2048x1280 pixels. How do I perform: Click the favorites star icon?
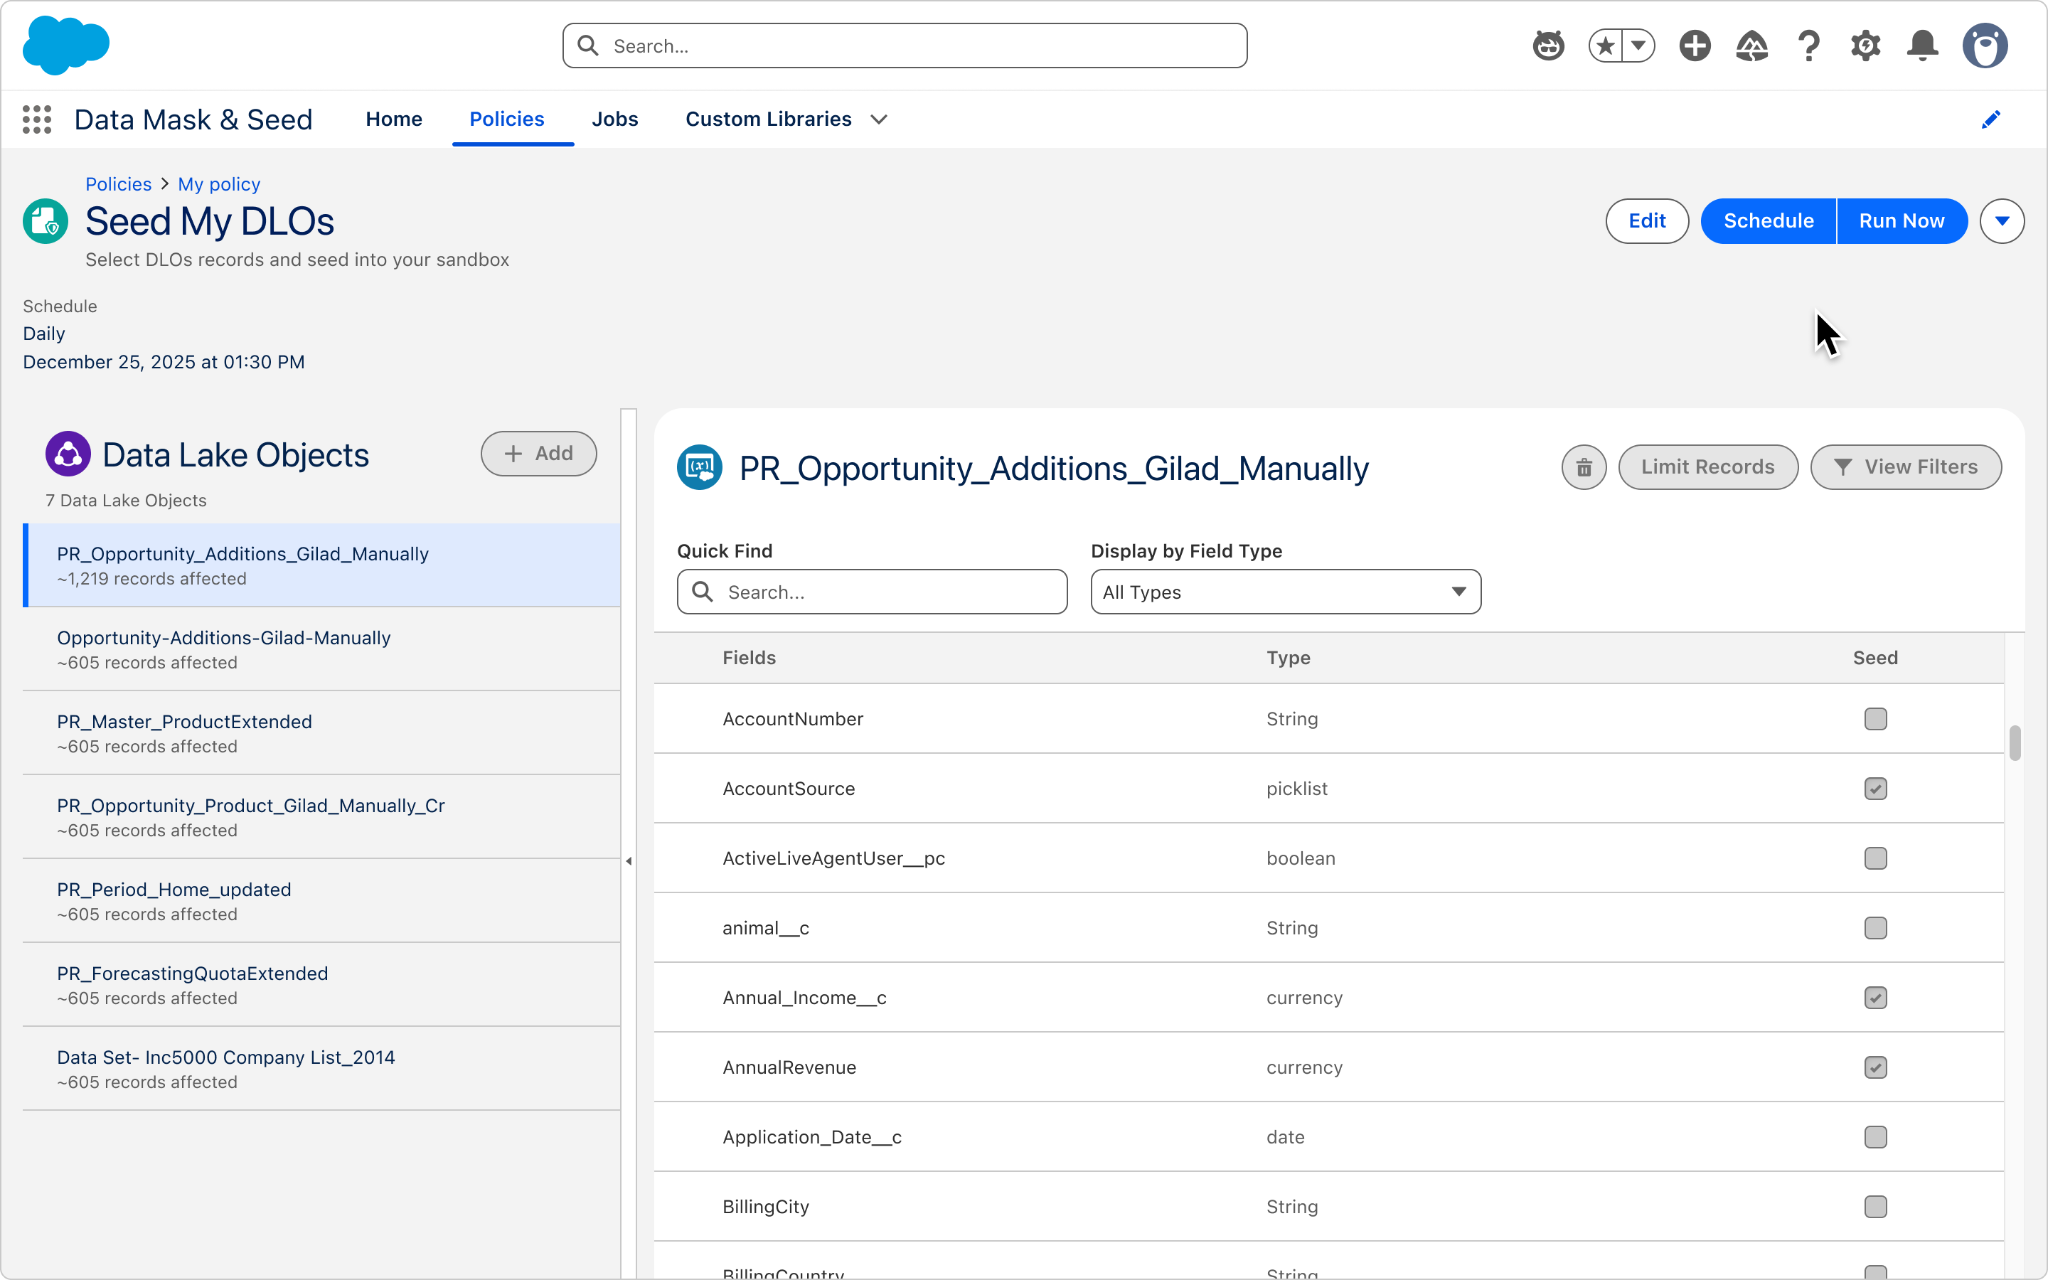pos(1605,45)
